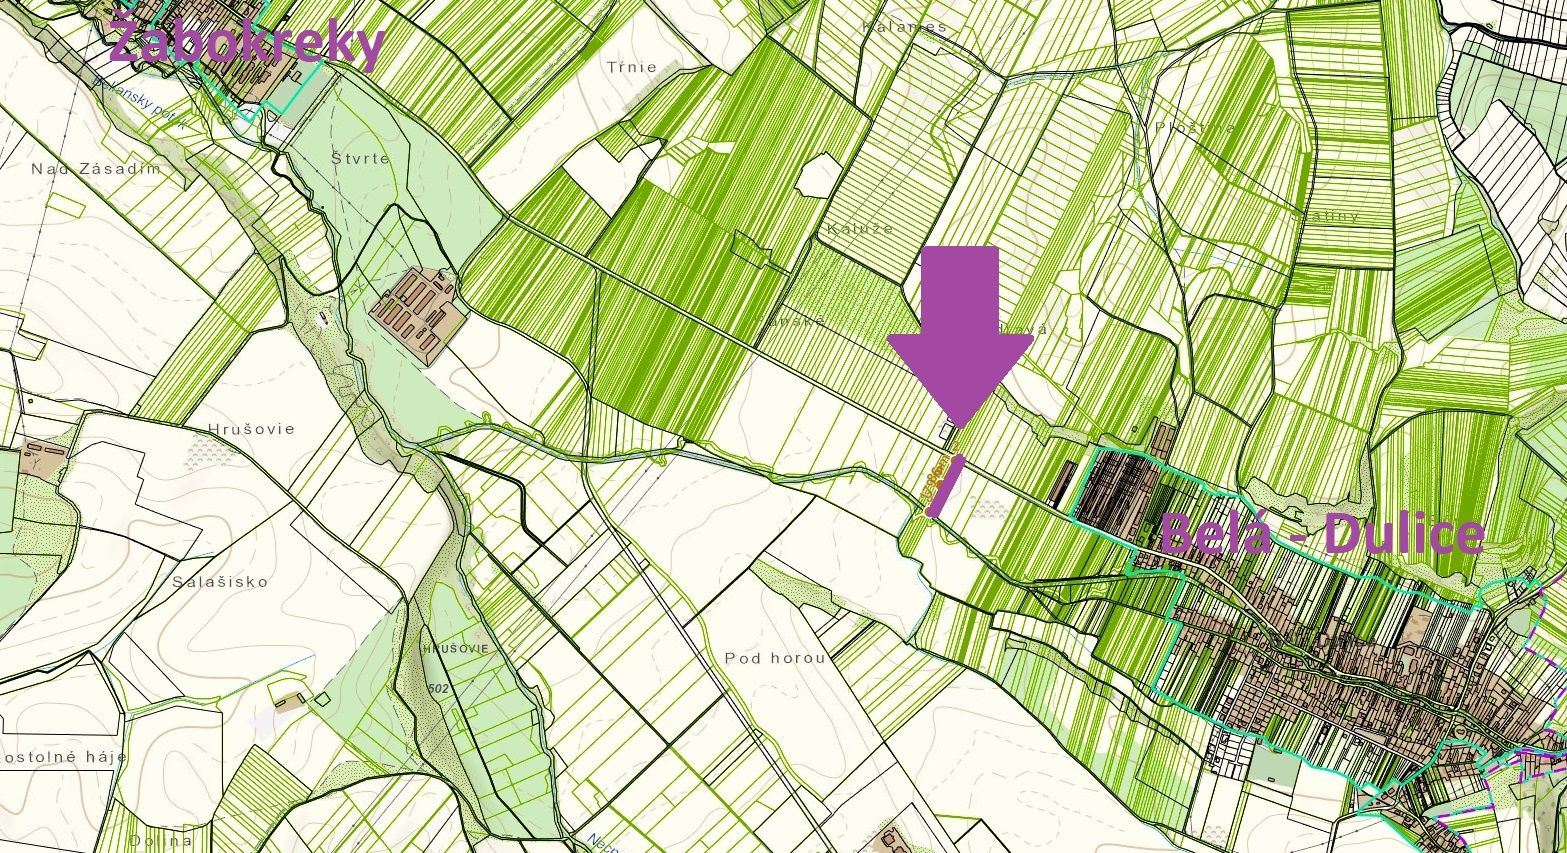Screen dimensions: 1567x853
Task: Click the orange parcel annotation beside purple strip
Action: 934,481
